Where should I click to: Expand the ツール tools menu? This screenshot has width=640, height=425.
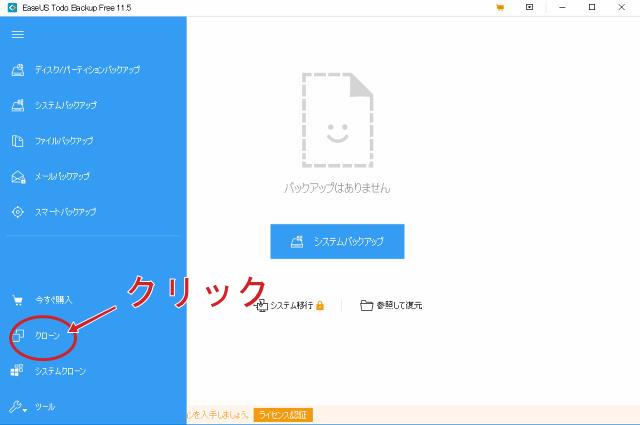(45, 407)
